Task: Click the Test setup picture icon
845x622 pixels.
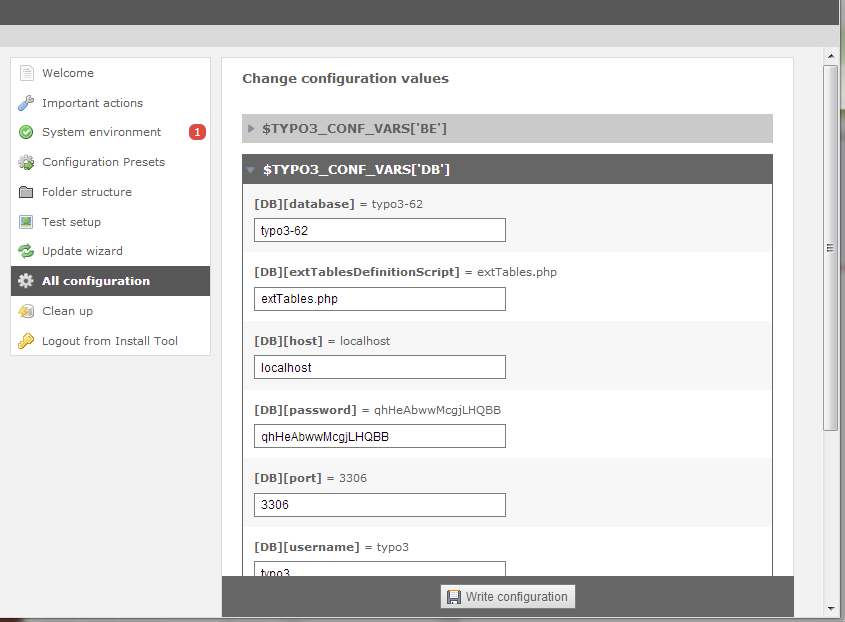Action: click(26, 222)
